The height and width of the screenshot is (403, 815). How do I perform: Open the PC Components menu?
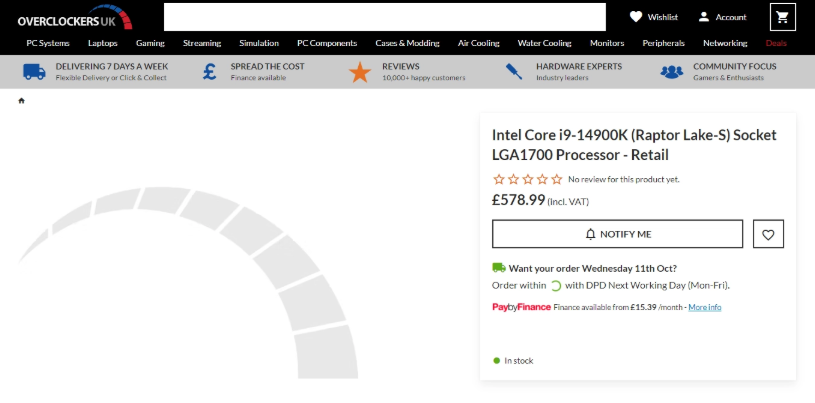(327, 43)
